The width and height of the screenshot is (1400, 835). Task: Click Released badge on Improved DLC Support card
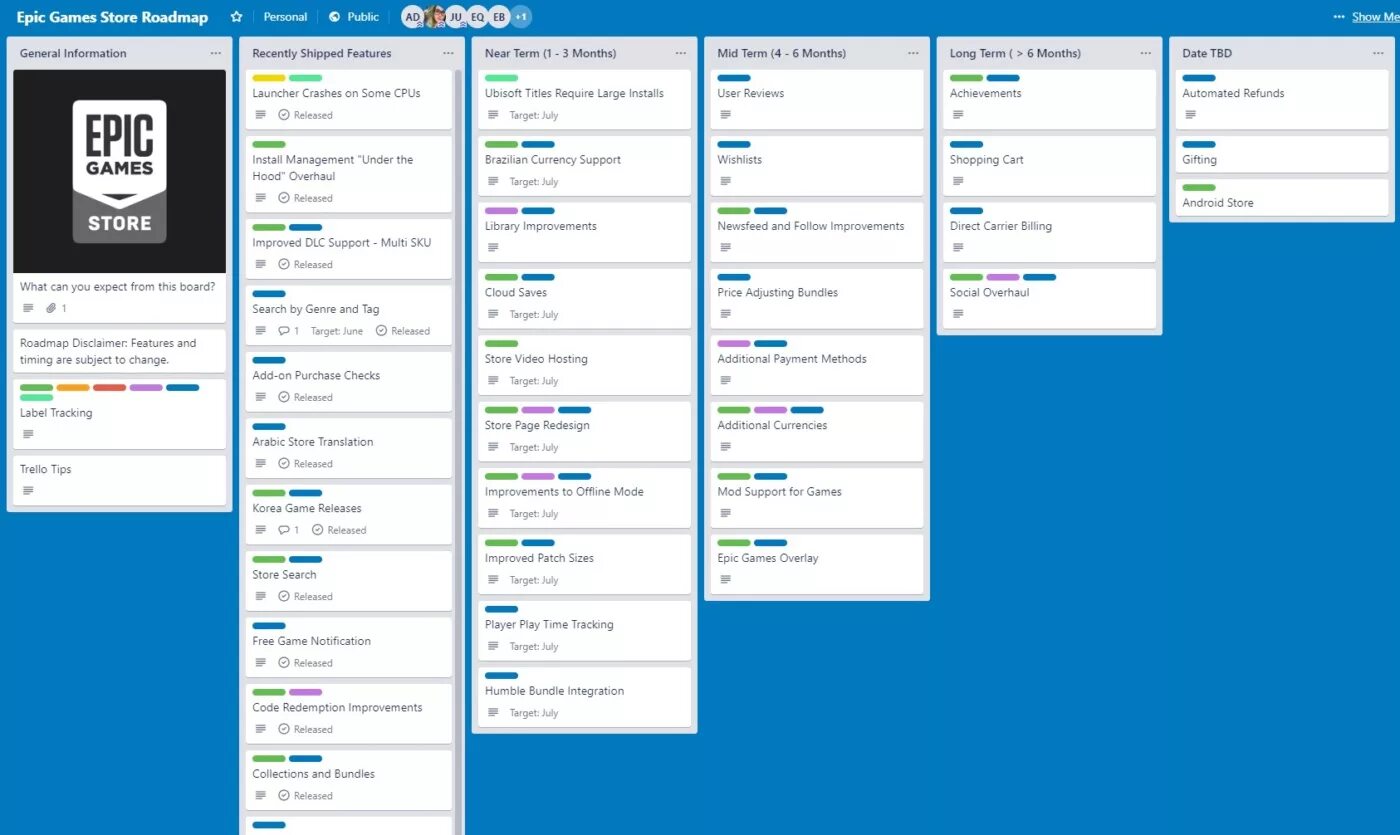click(x=305, y=264)
